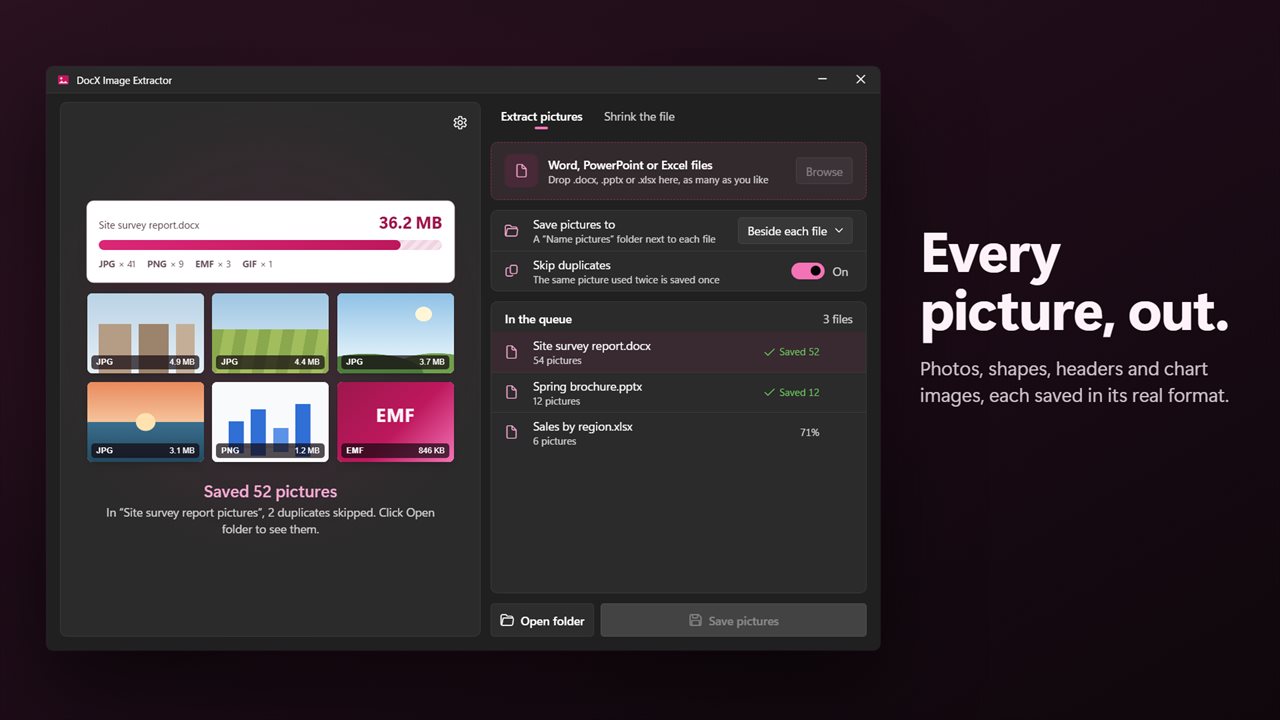Click the Saved 52 pictures heading
Viewport: 1280px width, 720px height.
point(270,491)
